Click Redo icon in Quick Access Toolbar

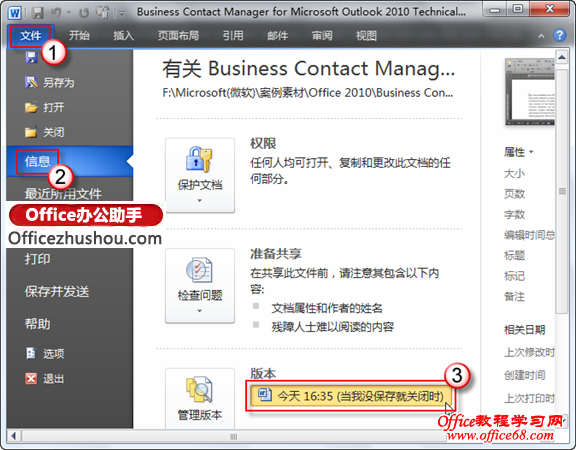pyautogui.click(x=84, y=13)
